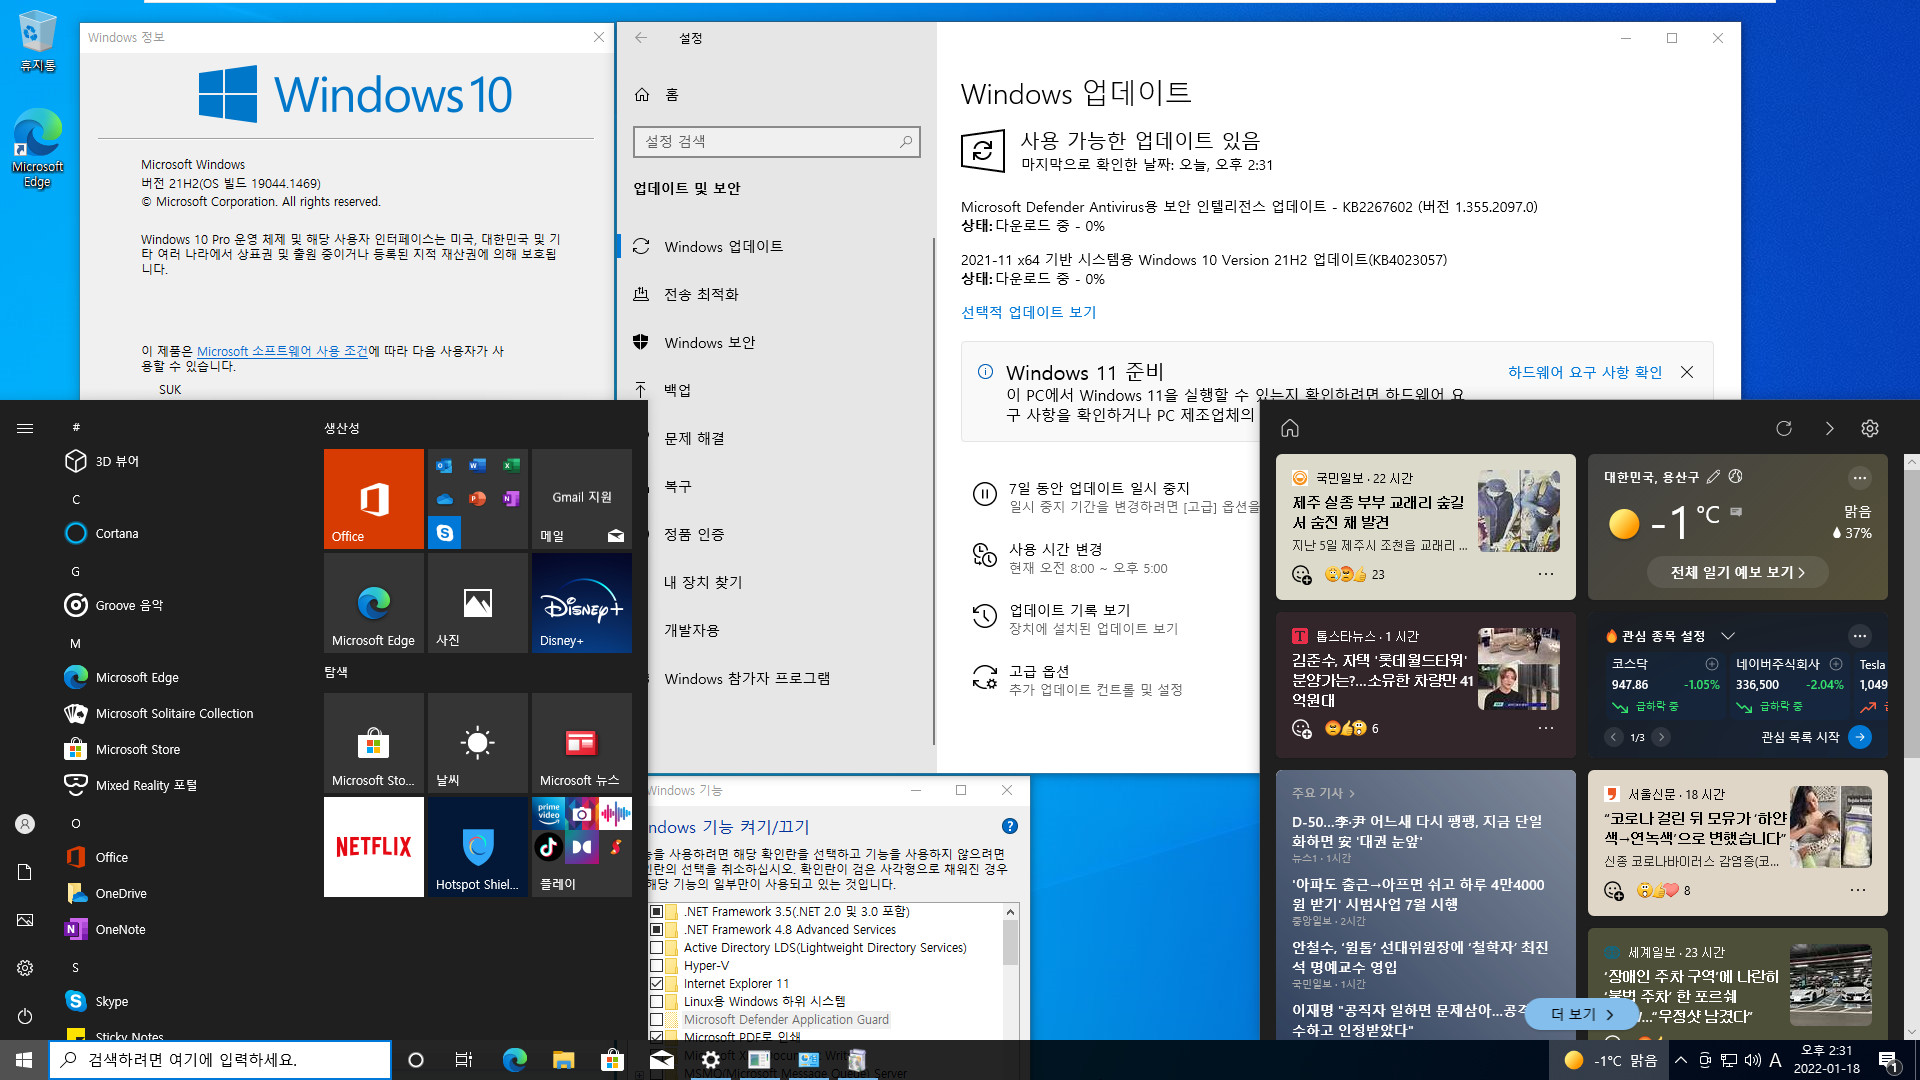Viewport: 1920px width, 1080px height.
Task: Toggle Microsoft Defender Application Guard checkbox
Action: pyautogui.click(x=657, y=1020)
